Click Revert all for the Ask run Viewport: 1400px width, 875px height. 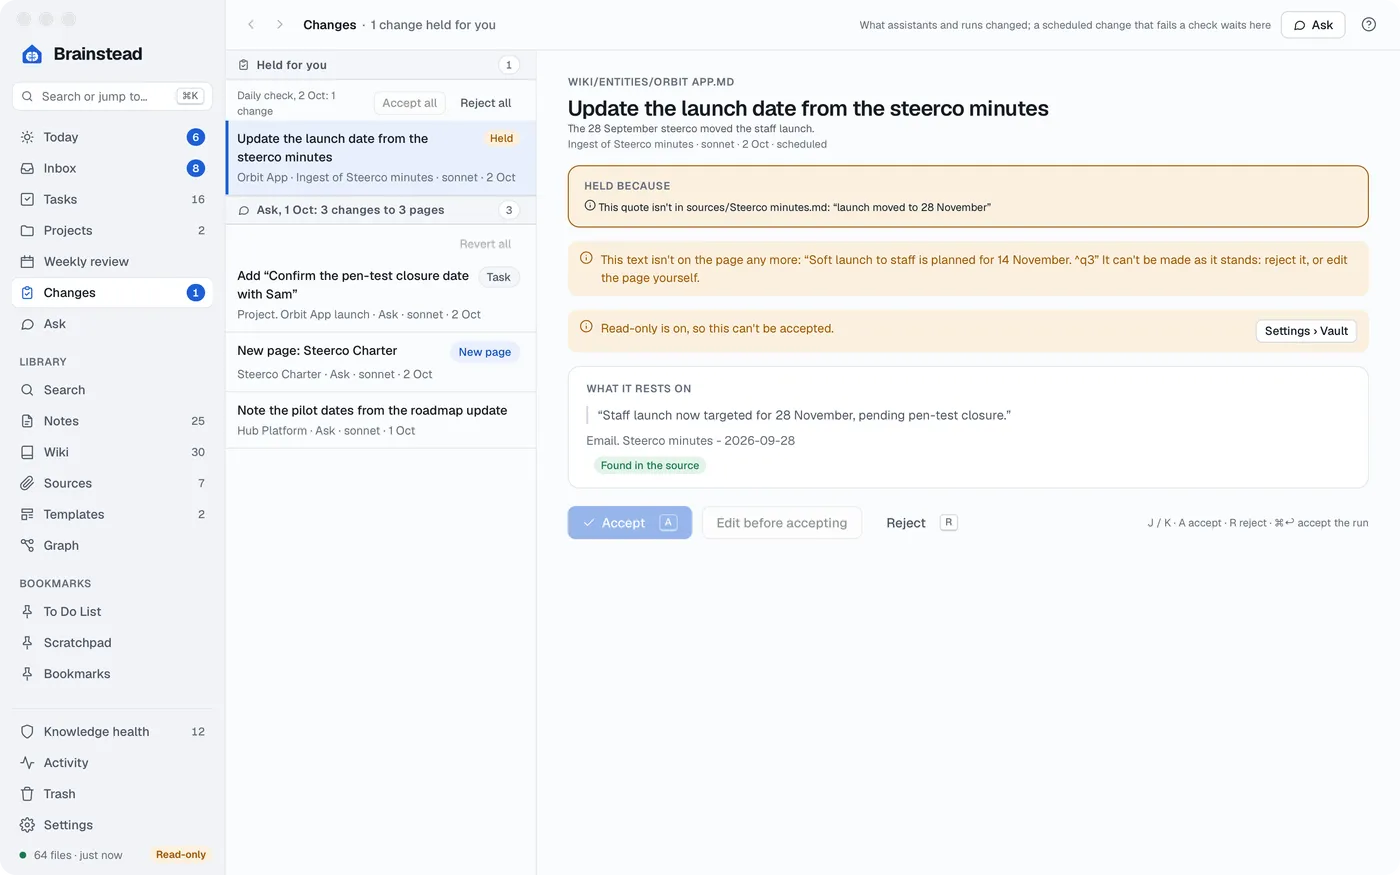click(x=485, y=244)
